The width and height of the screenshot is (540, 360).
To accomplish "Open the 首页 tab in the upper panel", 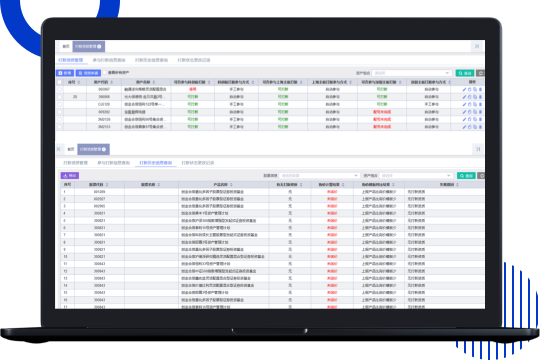I will pyautogui.click(x=66, y=47).
